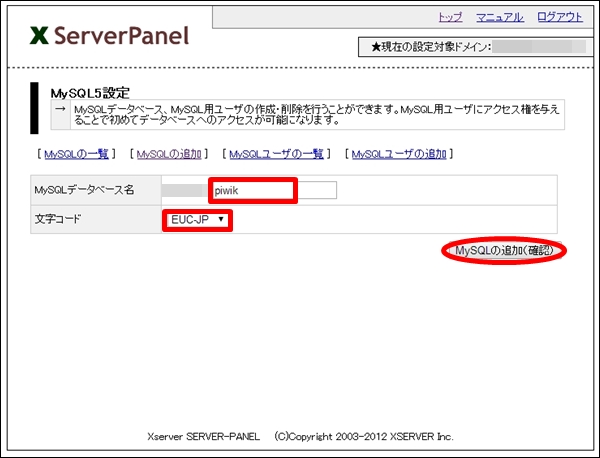The width and height of the screenshot is (600, 458).
Task: Click the 文字コード label
Action: coord(58,219)
